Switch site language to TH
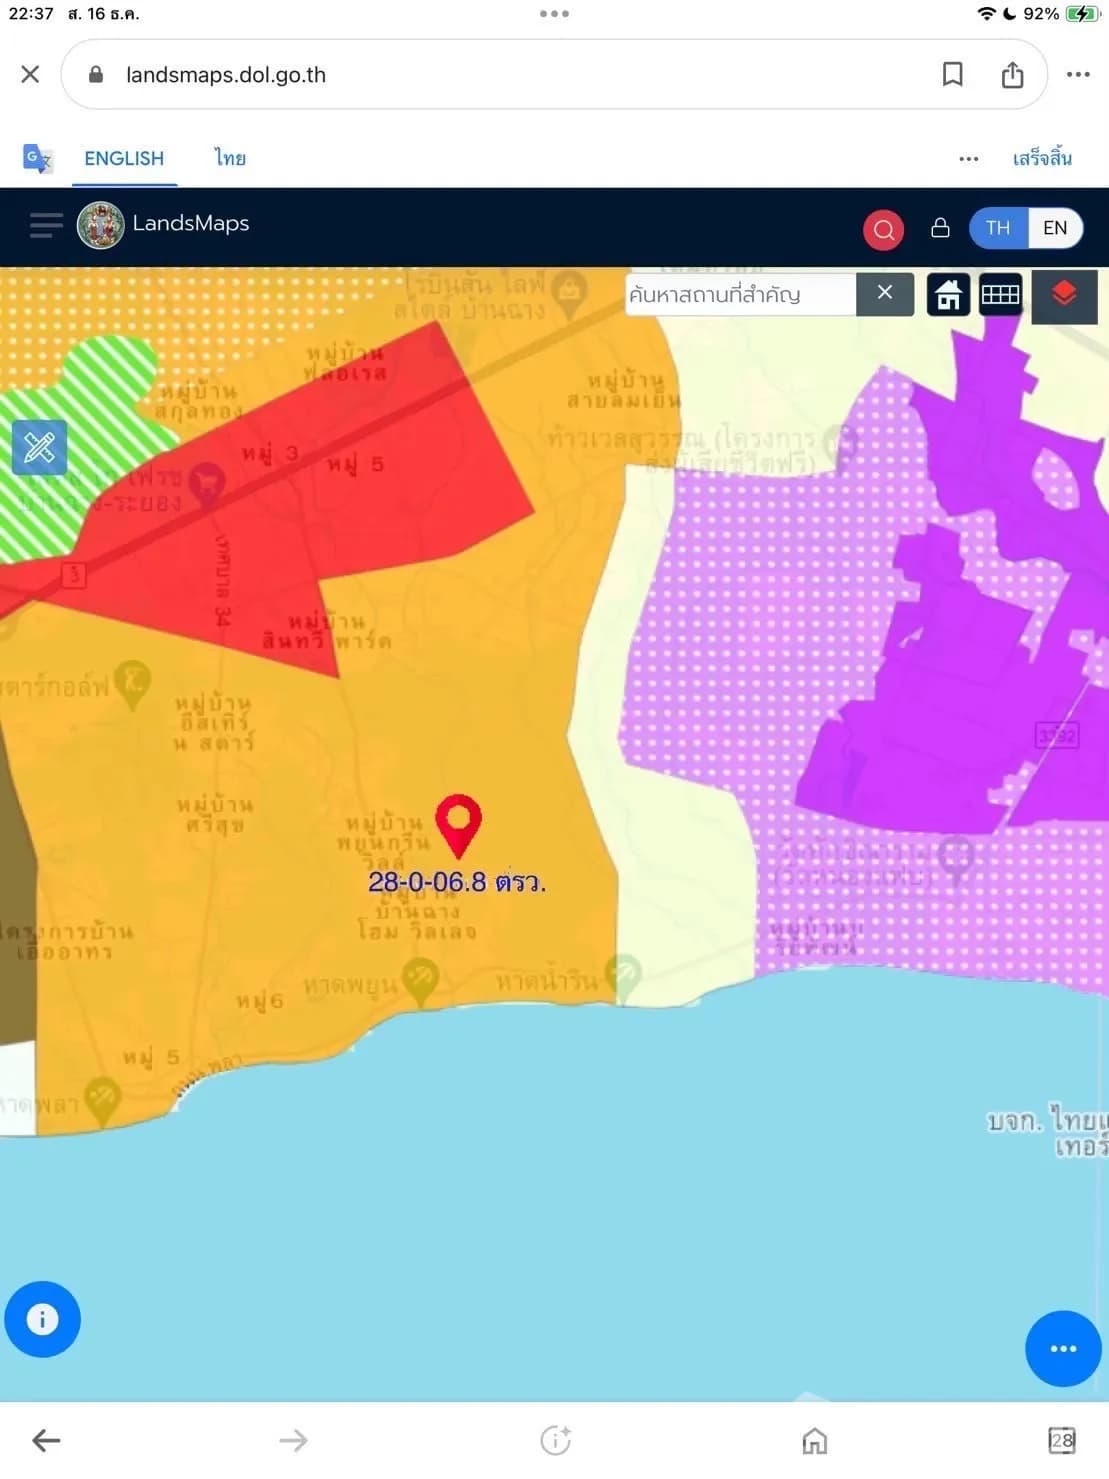 click(997, 228)
